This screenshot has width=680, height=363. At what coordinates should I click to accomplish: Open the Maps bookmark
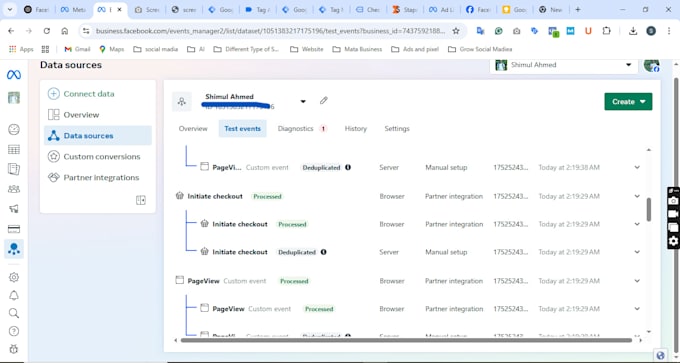click(111, 49)
